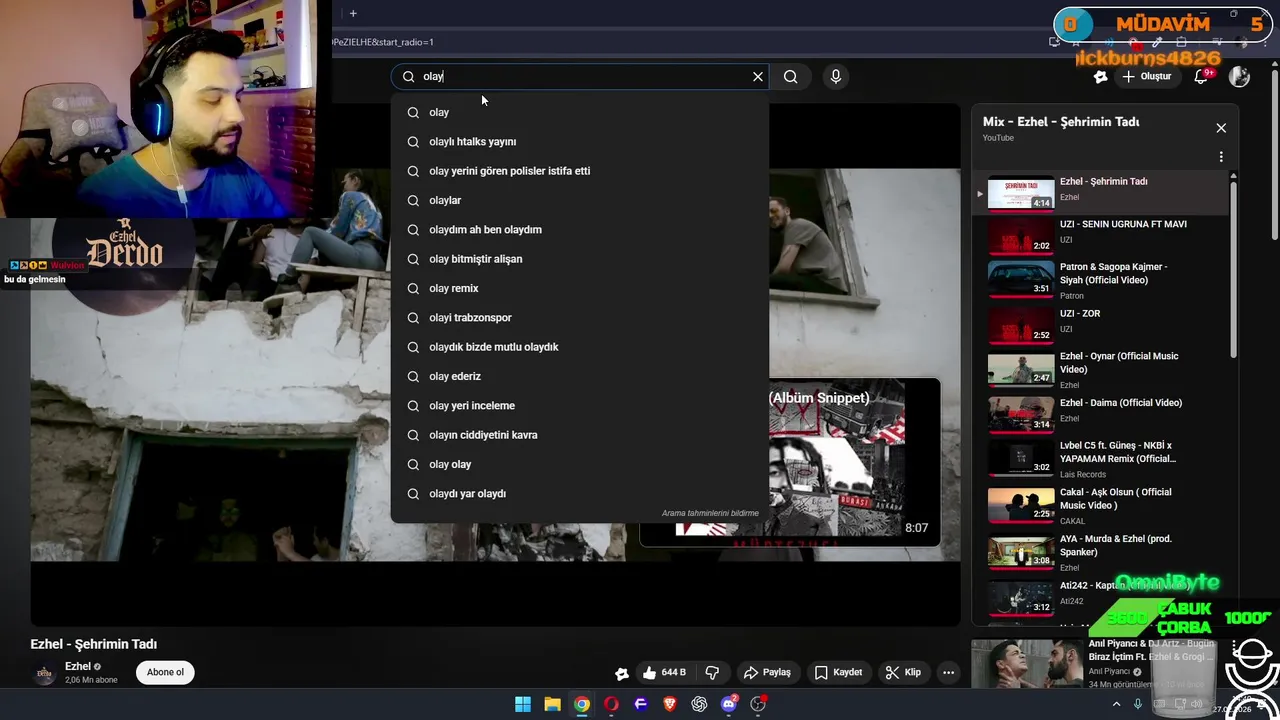Open the OBS Studio taskbar icon
Viewport: 1280px width, 720px height.
click(758, 704)
